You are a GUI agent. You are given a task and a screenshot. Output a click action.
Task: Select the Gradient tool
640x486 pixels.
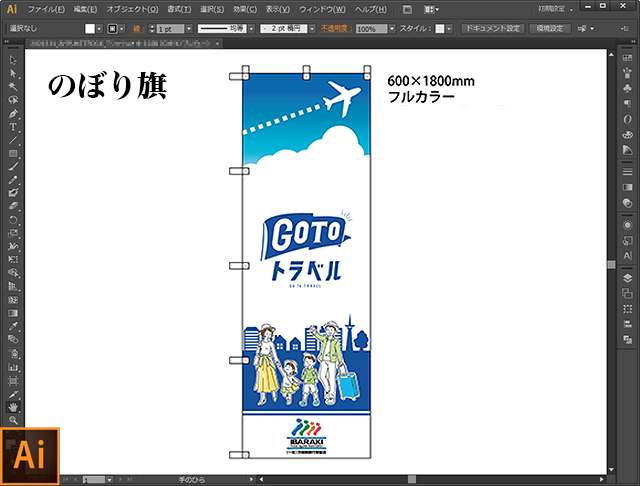(x=13, y=313)
